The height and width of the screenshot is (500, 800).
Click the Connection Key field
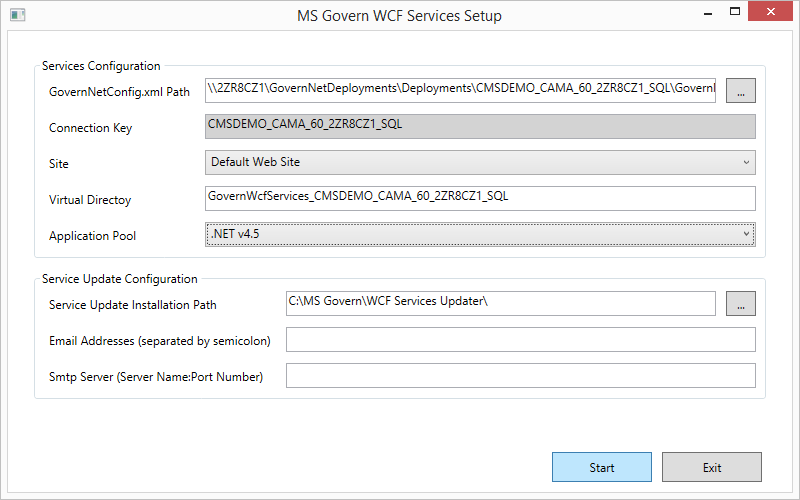coord(480,126)
